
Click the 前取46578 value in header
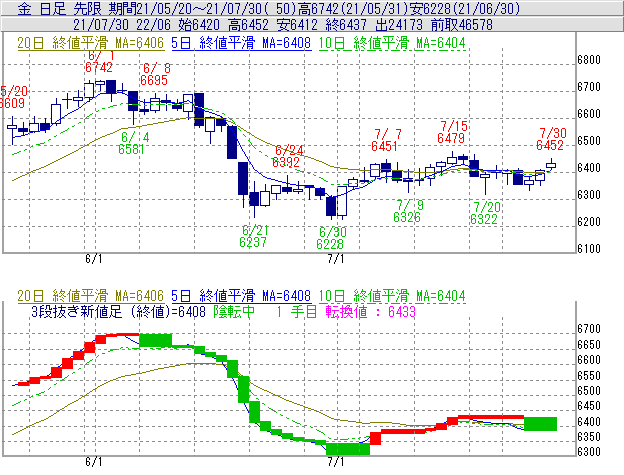[x=462, y=25]
